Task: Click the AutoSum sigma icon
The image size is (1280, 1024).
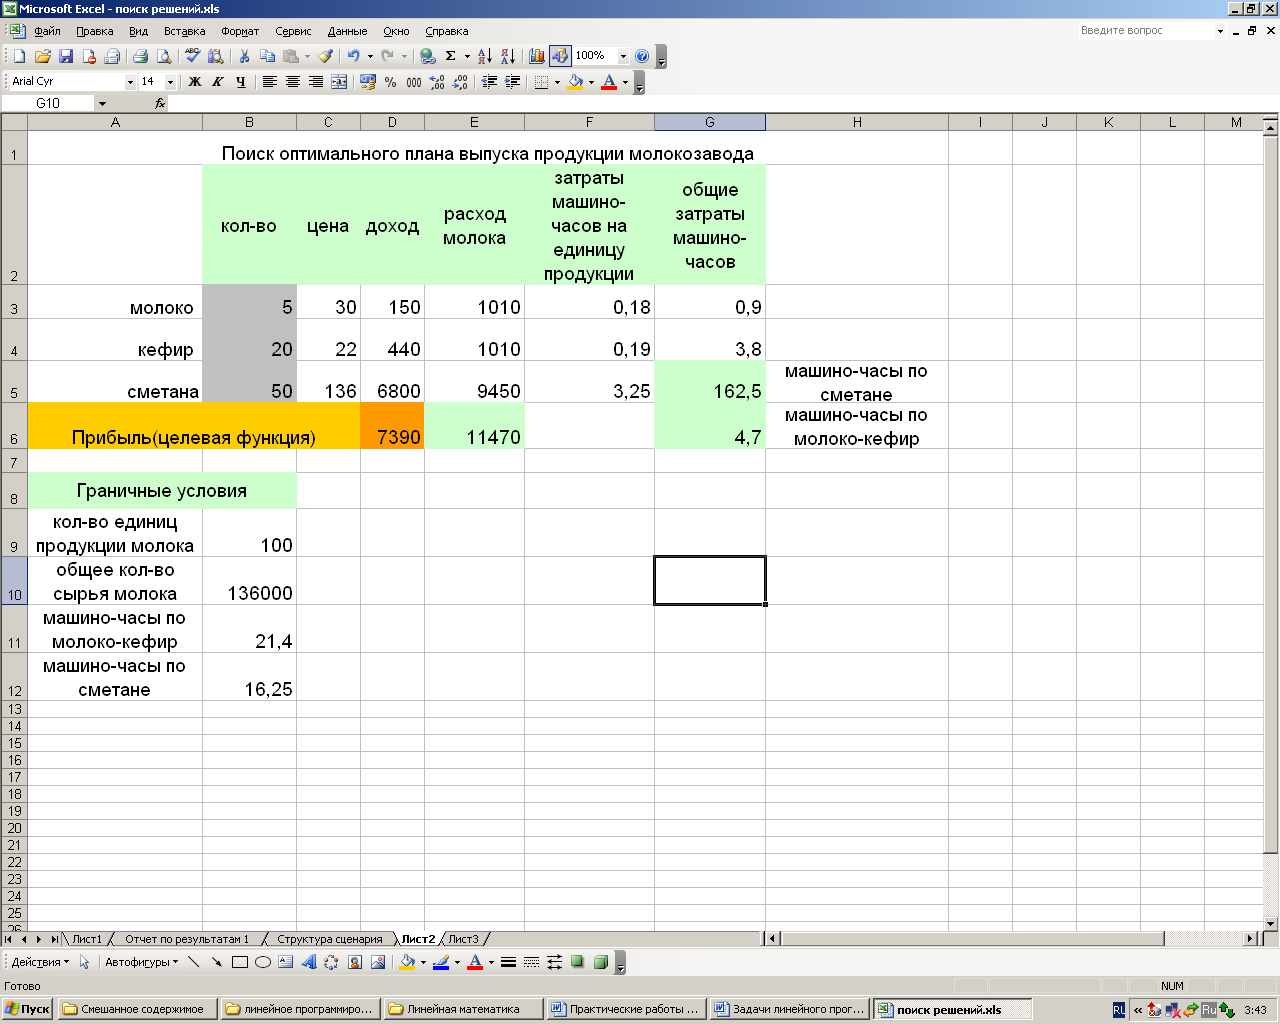Action: [451, 56]
